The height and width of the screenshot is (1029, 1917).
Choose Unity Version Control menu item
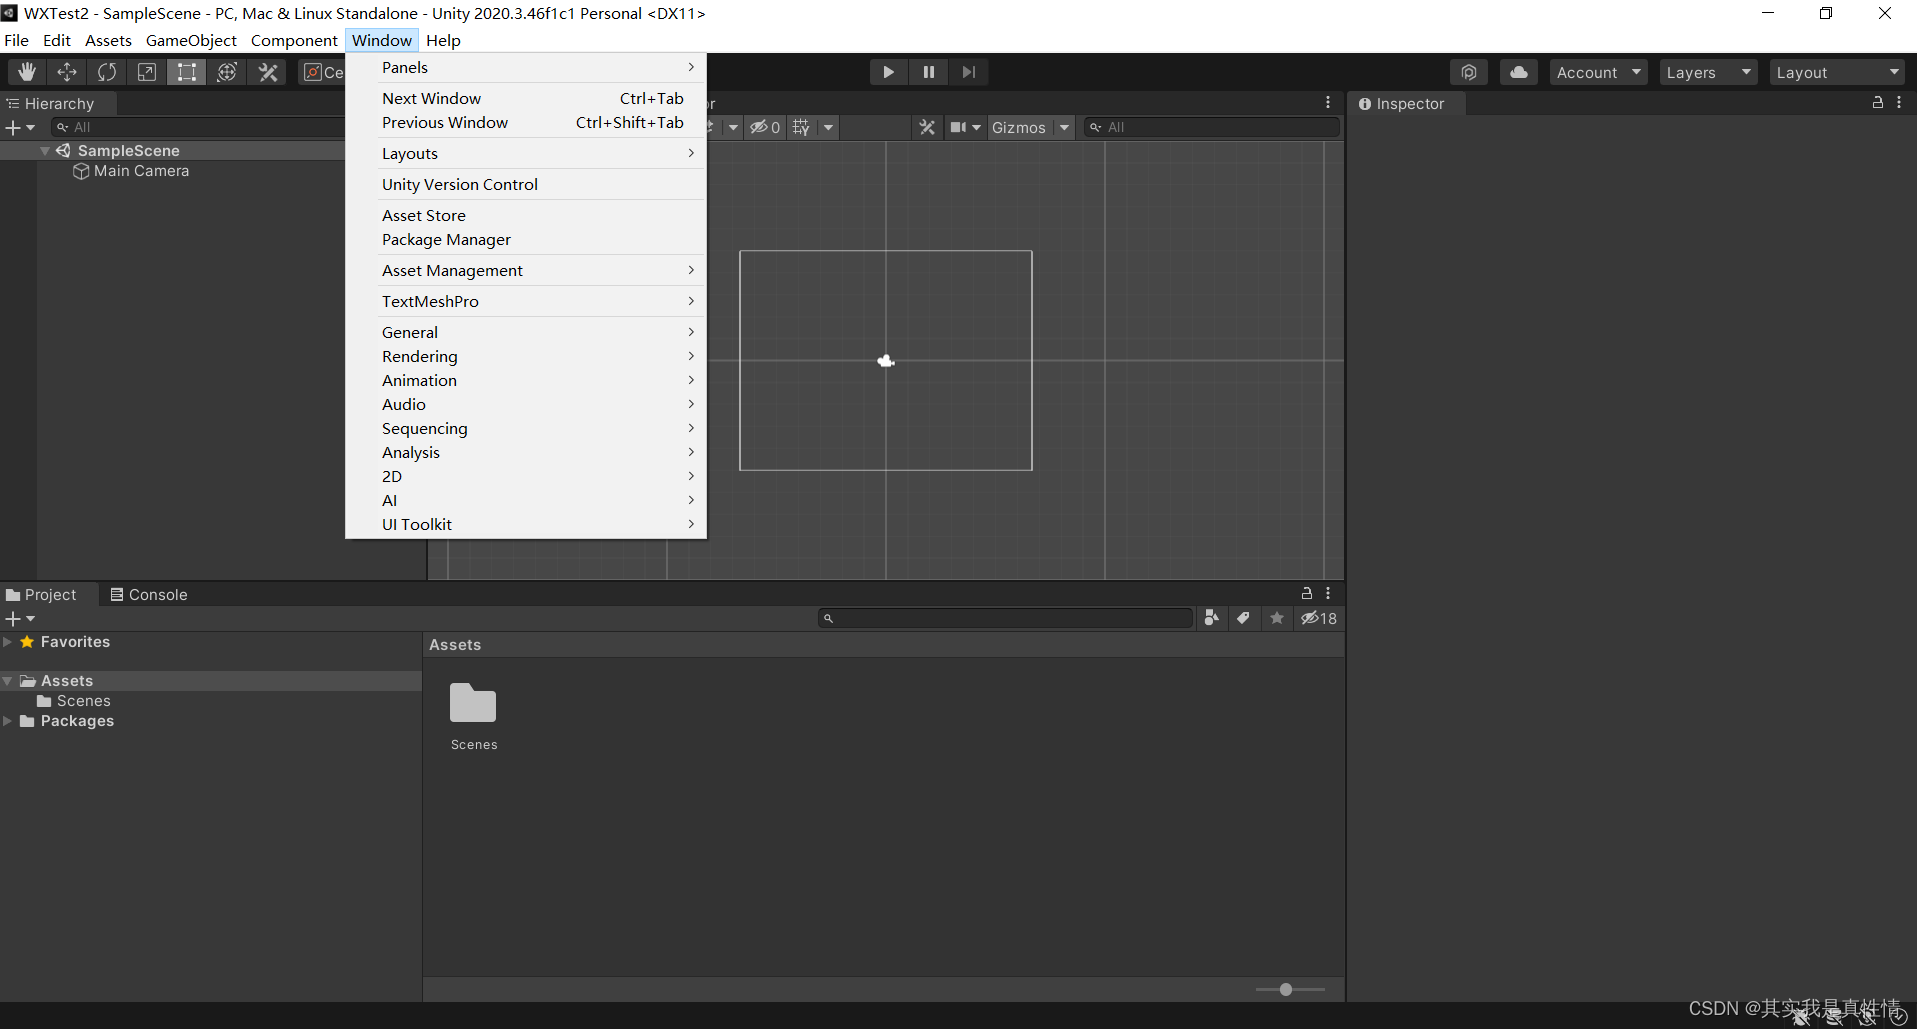pos(526,185)
